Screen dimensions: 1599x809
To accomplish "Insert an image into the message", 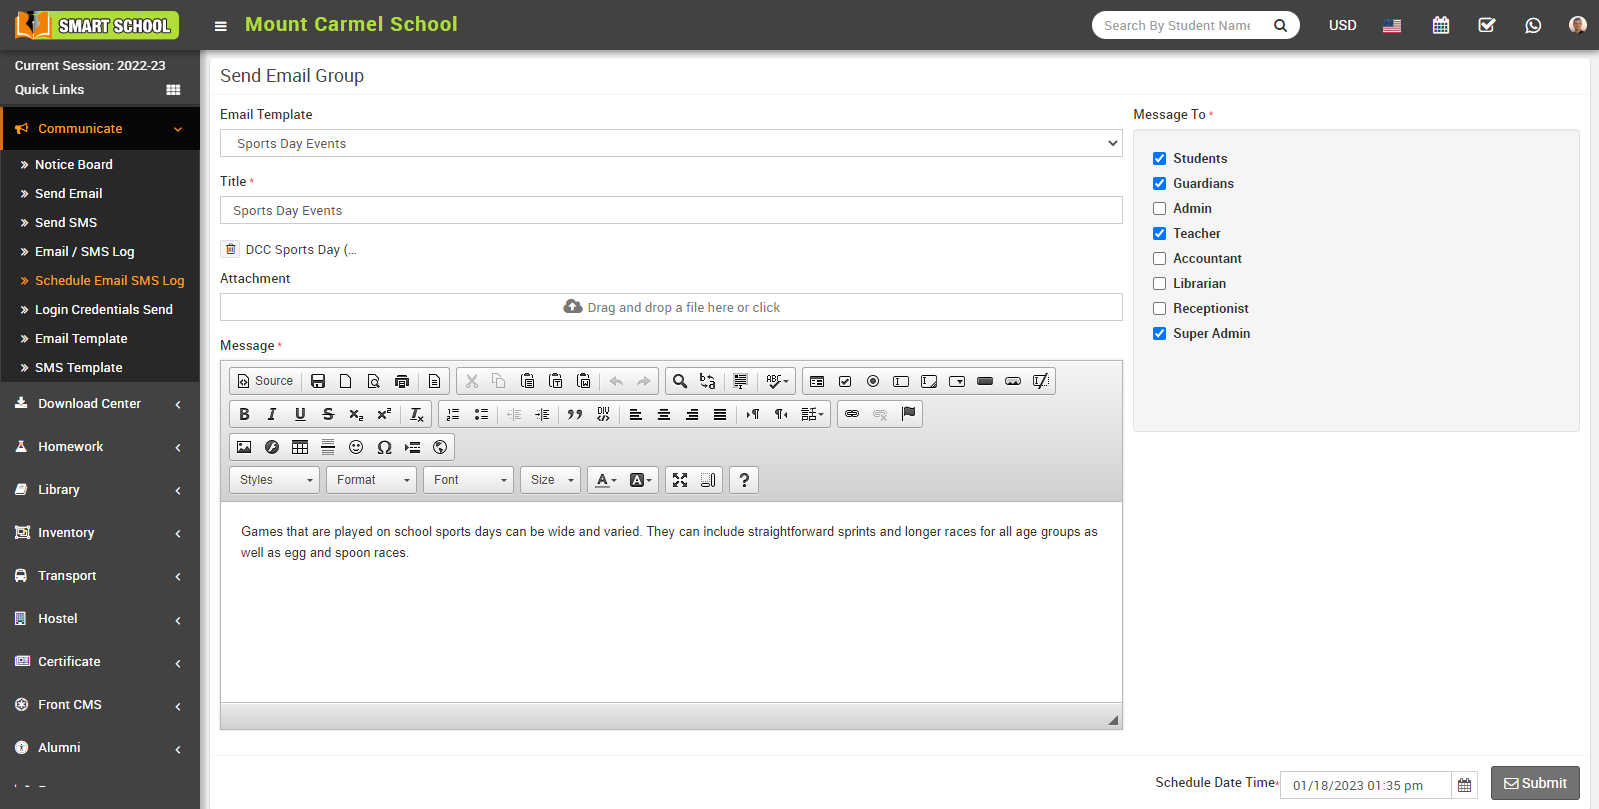I will tap(244, 447).
